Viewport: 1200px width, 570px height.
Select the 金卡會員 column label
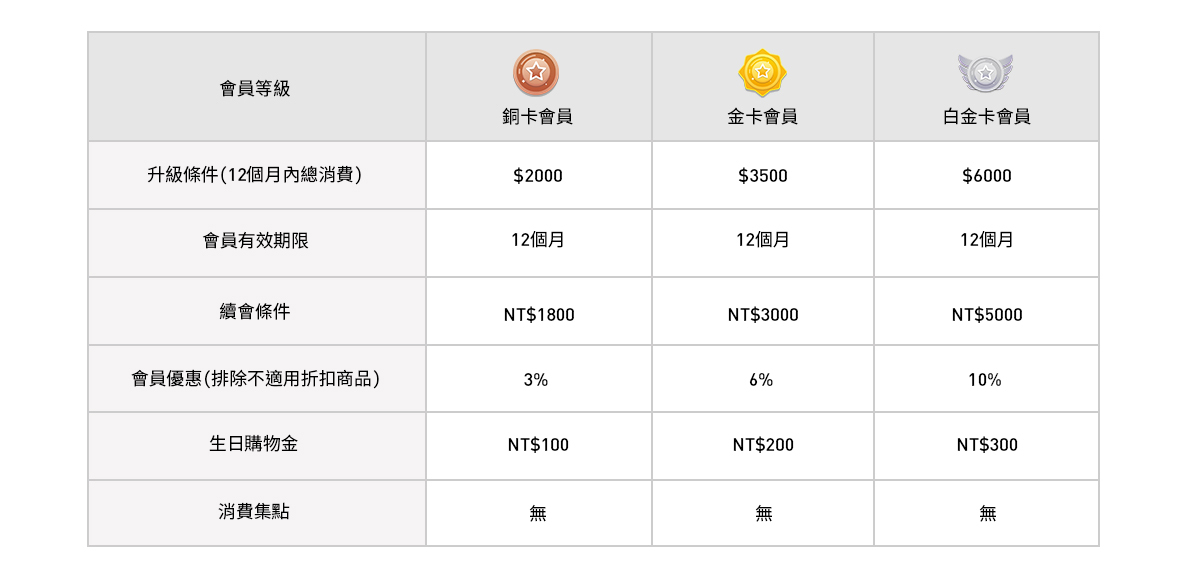pos(762,117)
